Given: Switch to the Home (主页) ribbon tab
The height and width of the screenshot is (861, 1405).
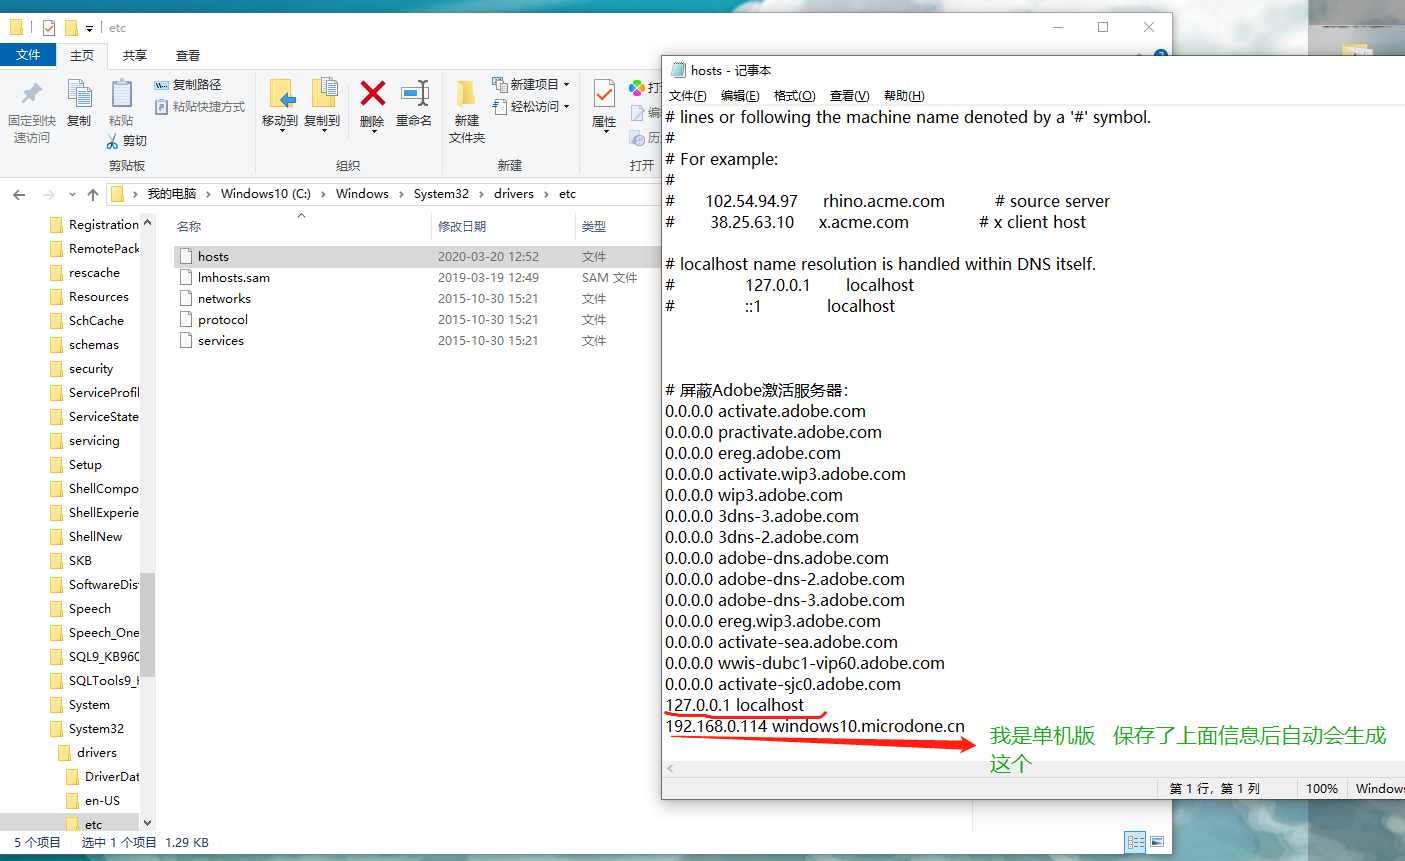Looking at the screenshot, I should [x=82, y=56].
